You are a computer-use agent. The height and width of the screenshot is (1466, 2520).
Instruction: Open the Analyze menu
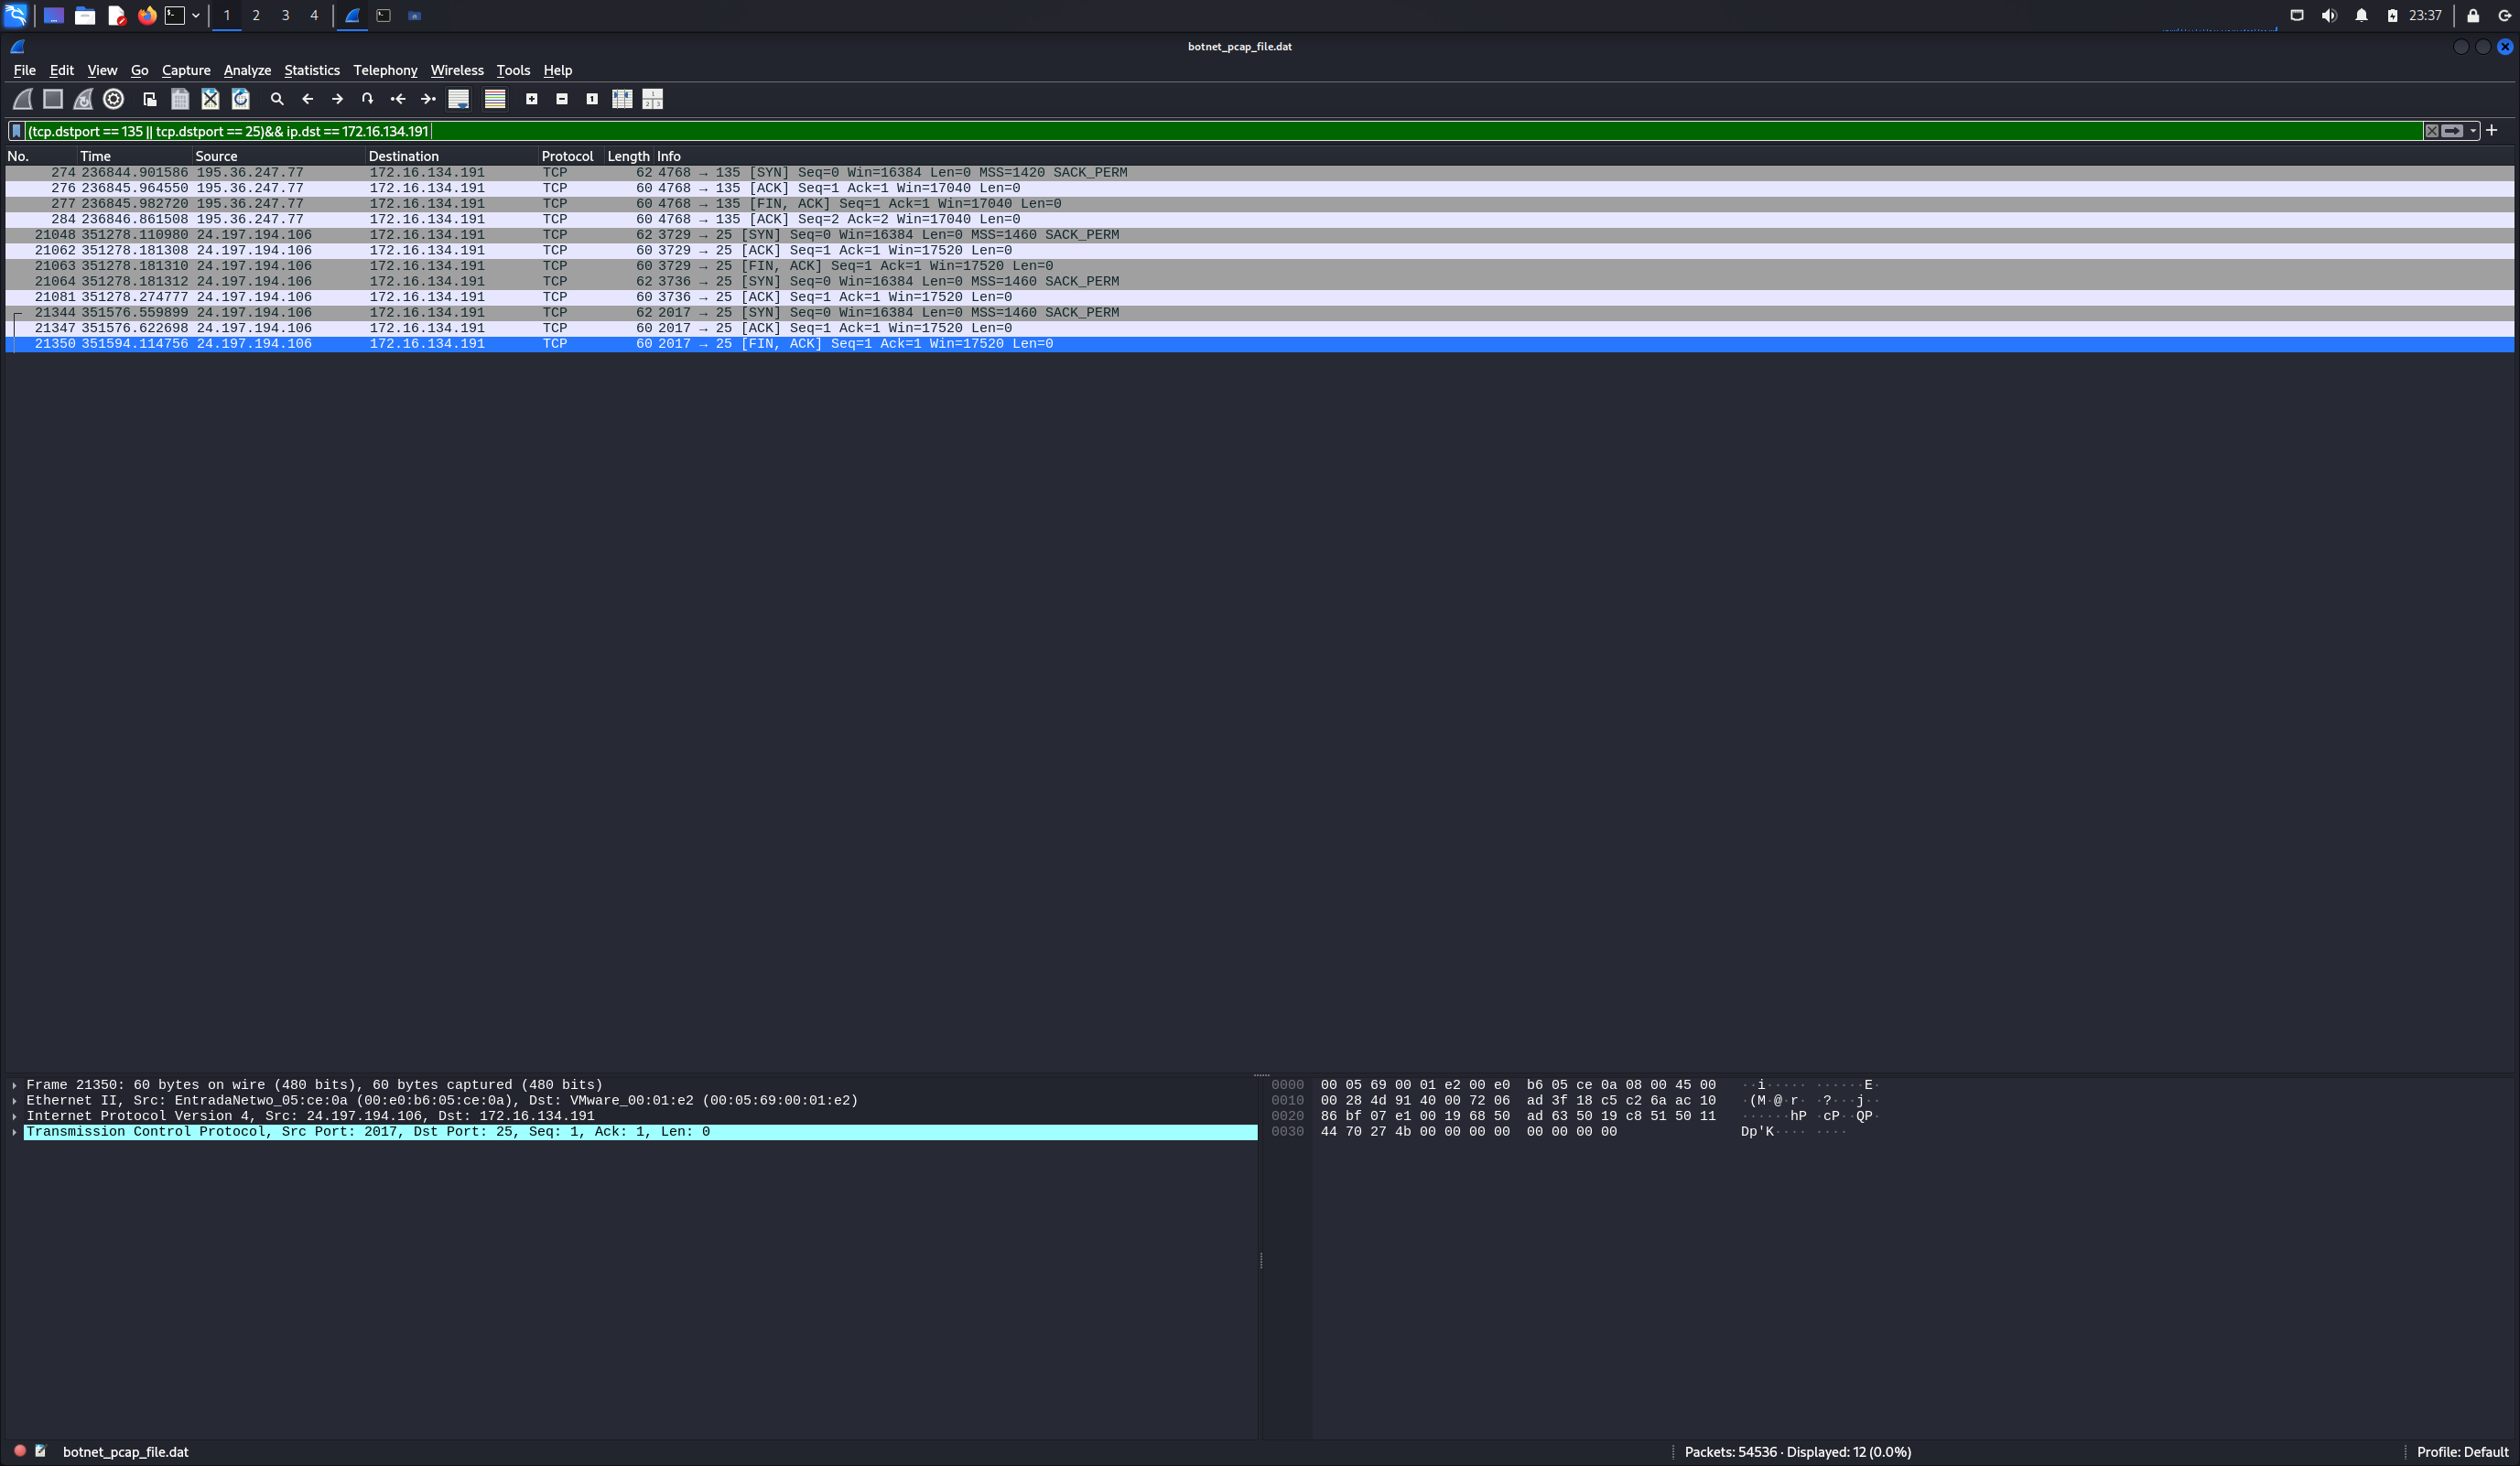coord(247,70)
